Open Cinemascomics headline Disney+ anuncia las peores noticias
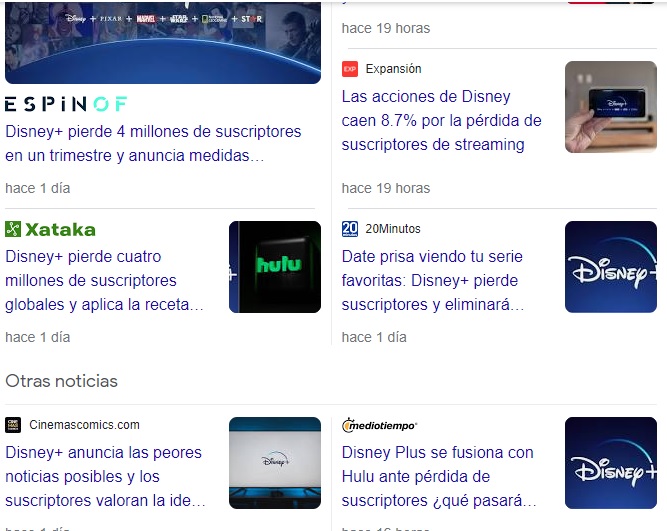 click(105, 477)
